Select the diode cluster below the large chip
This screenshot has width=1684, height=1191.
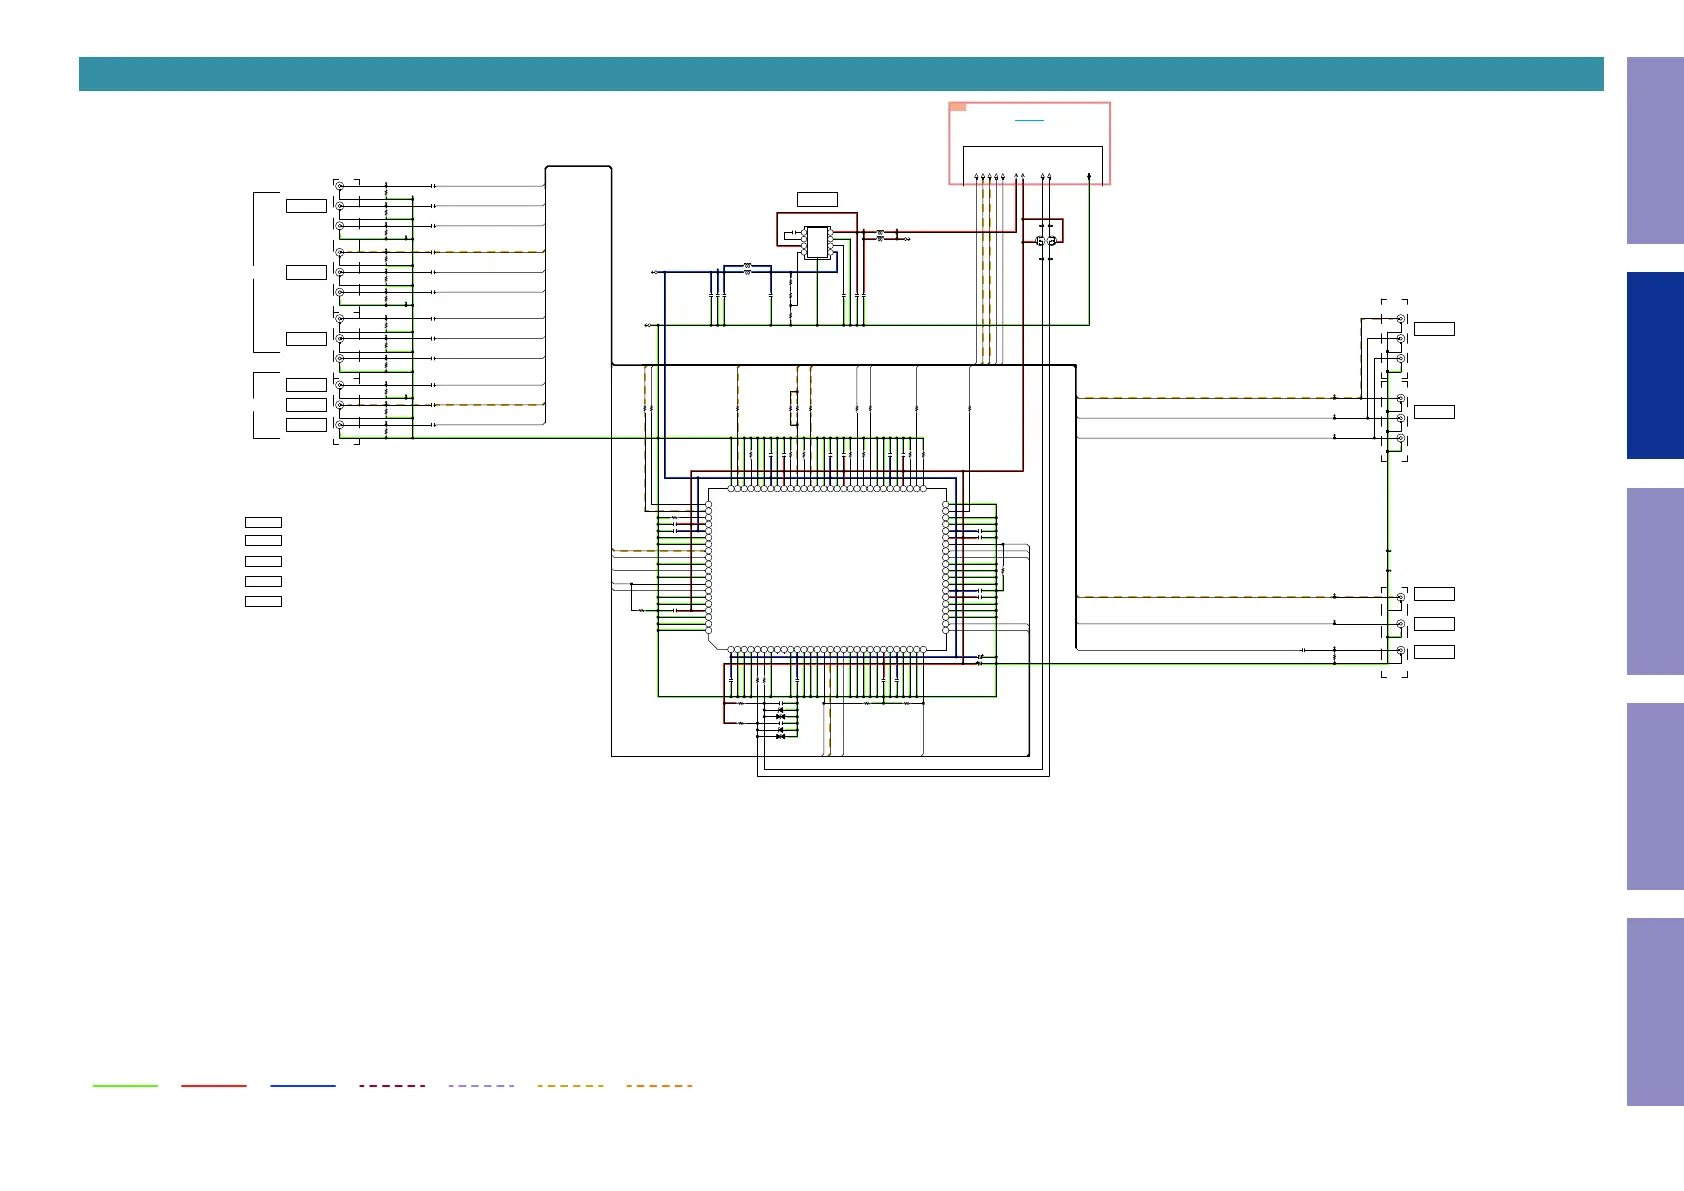[780, 724]
